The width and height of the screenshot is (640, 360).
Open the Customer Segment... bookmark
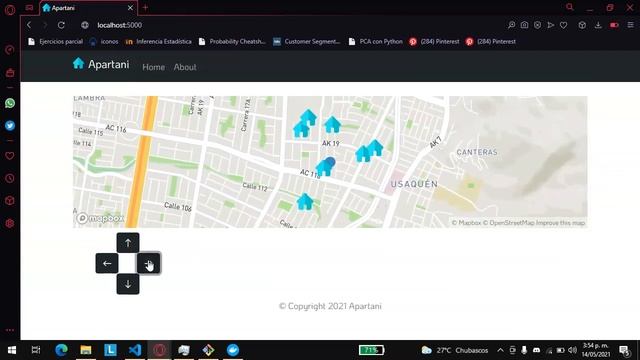coord(307,42)
